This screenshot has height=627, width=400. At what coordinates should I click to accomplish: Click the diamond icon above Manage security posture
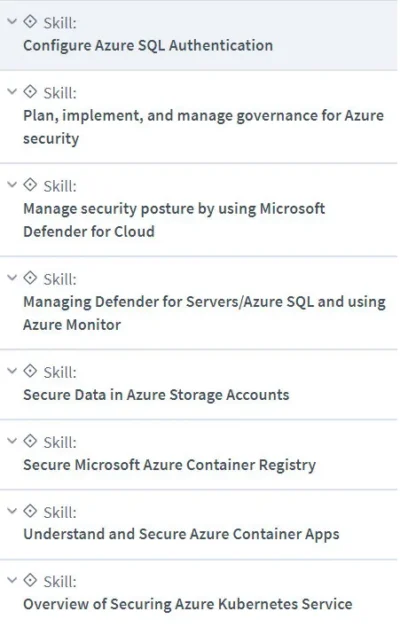30,185
